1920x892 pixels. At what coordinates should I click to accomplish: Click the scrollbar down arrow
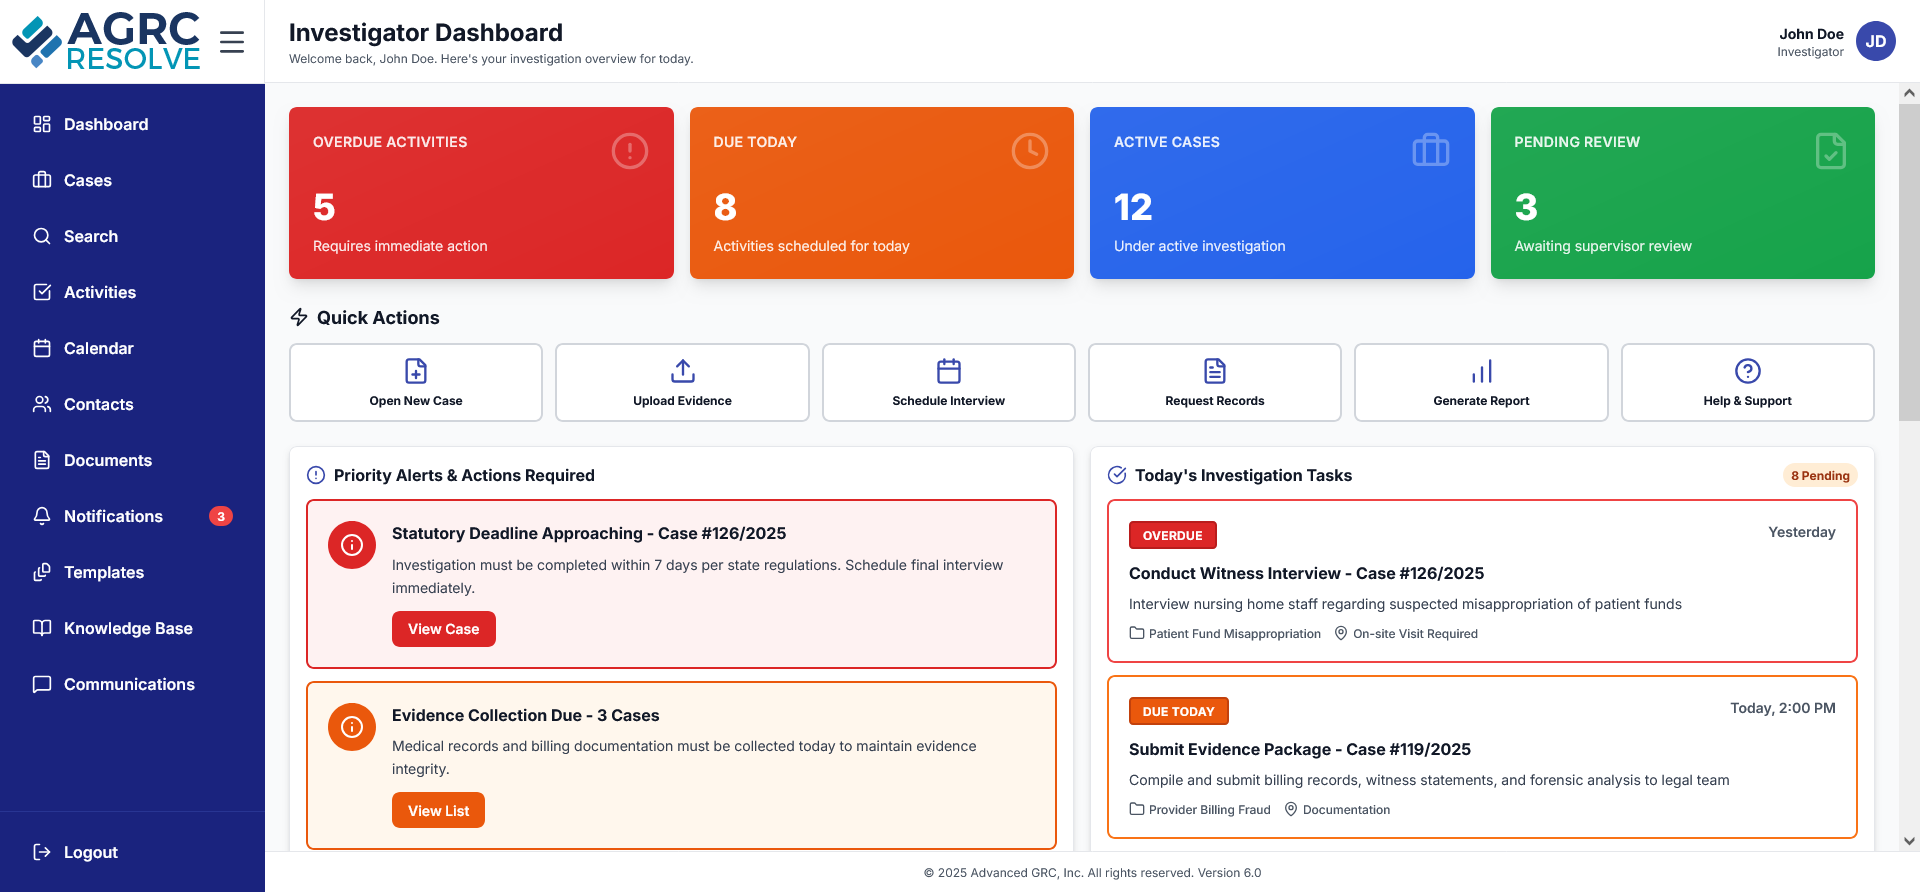[1909, 841]
